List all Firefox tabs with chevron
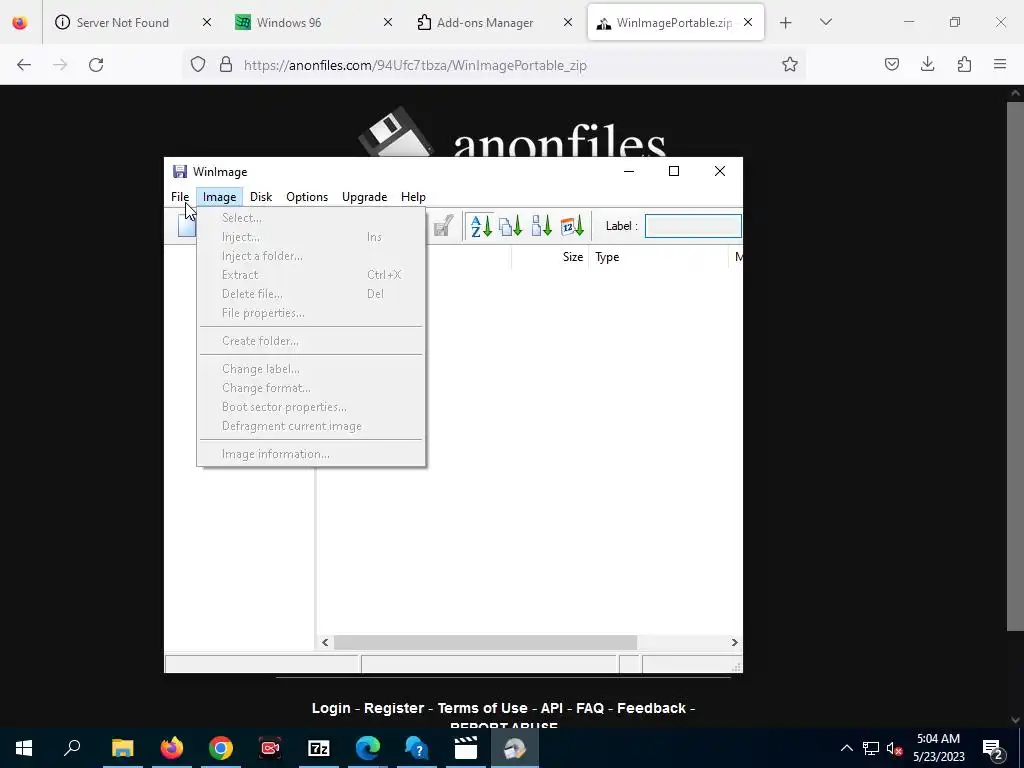The image size is (1024, 768). pos(825,22)
